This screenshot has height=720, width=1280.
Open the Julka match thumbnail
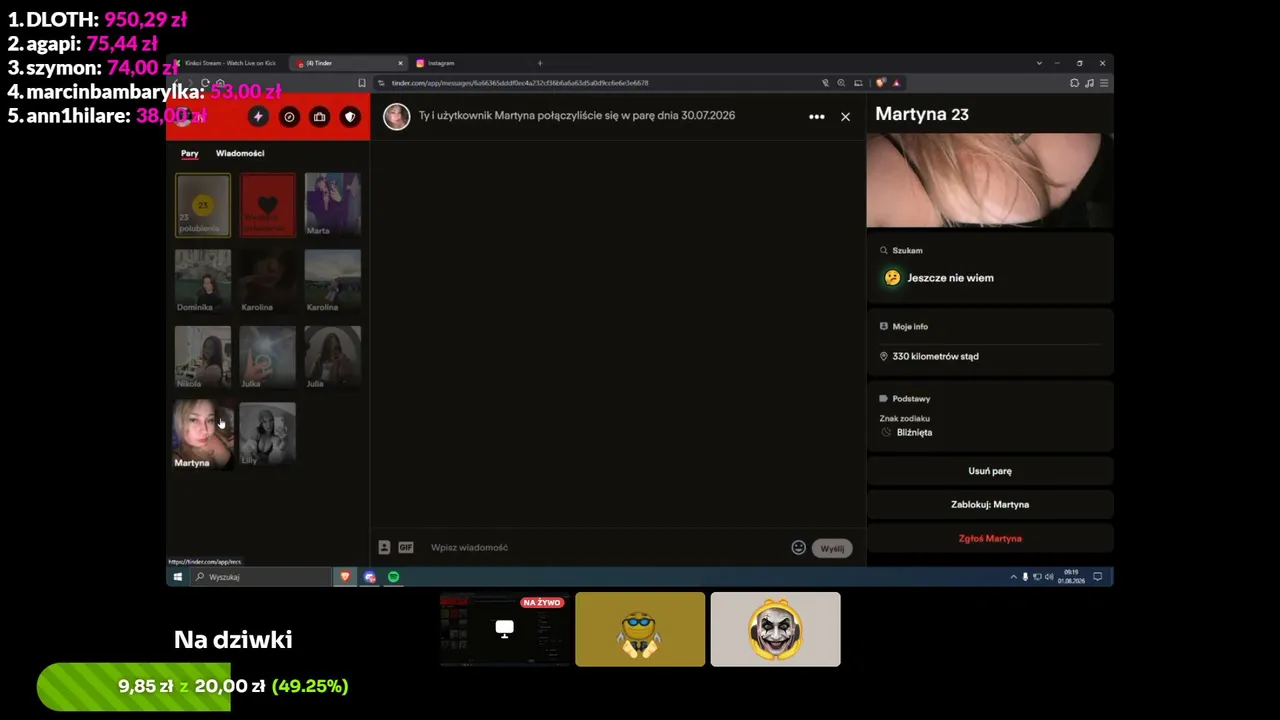268,357
